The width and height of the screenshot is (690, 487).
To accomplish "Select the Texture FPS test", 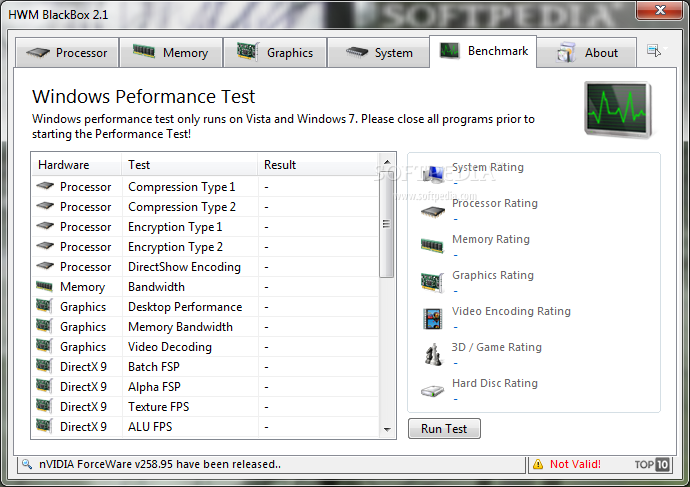I will pyautogui.click(x=205, y=406).
